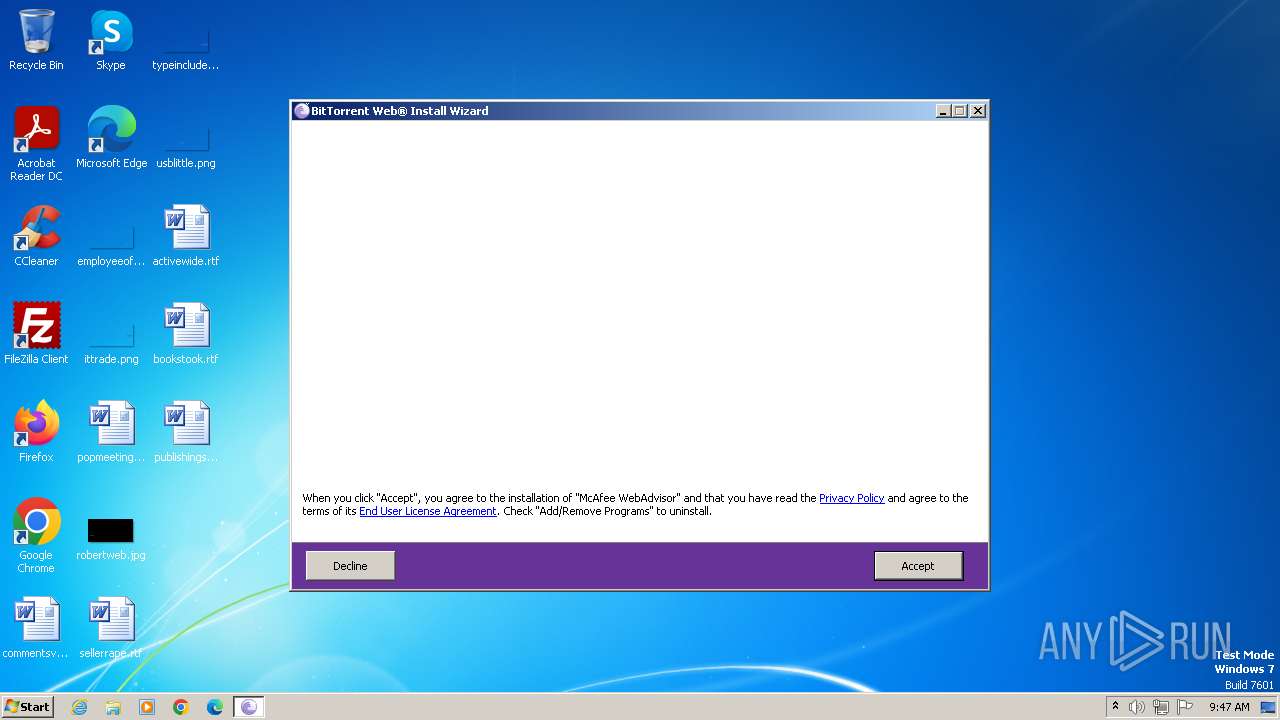Launch Edge from the taskbar

[215, 707]
